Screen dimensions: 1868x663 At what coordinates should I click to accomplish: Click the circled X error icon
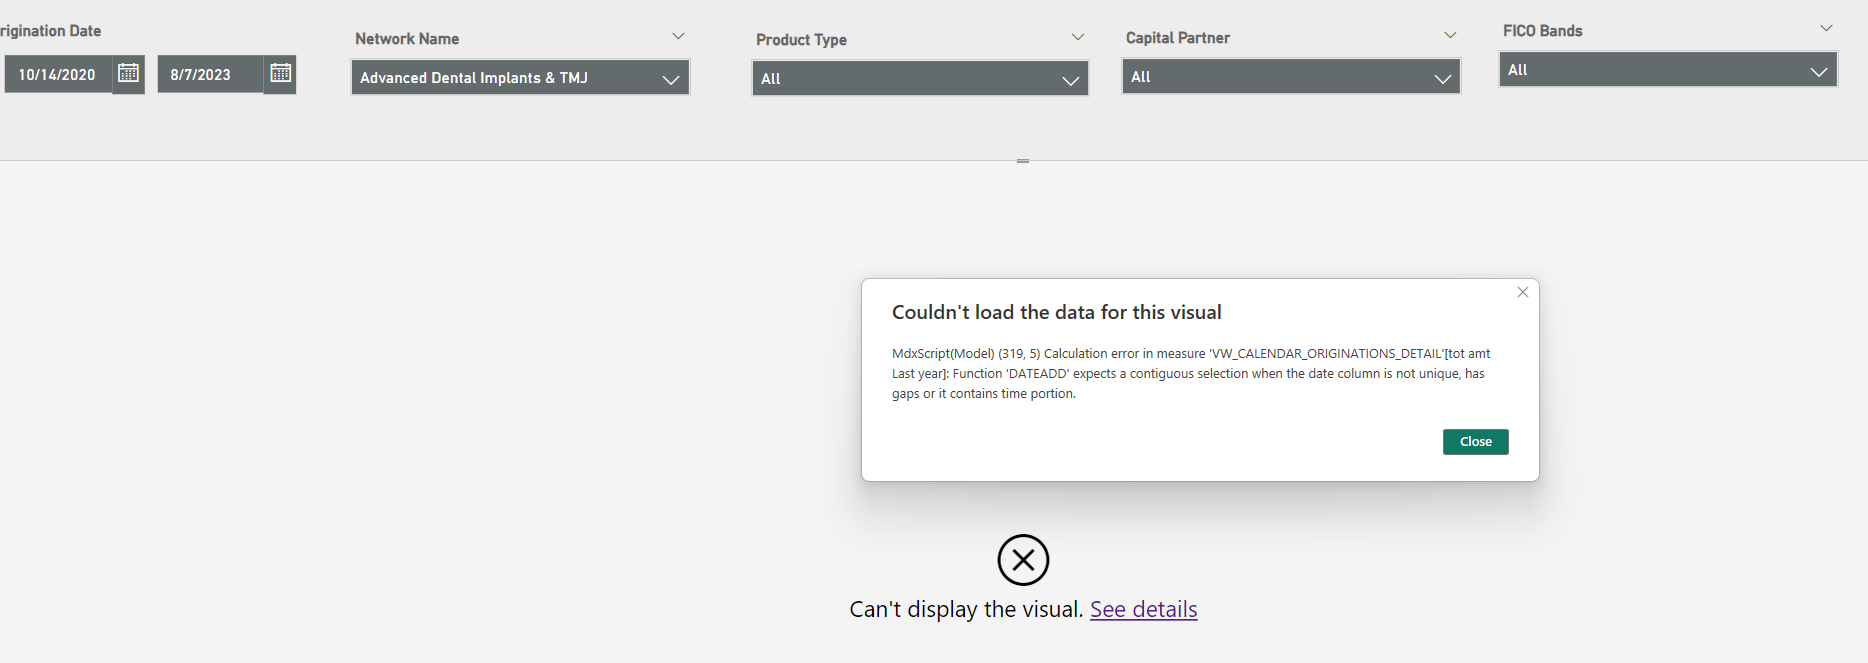1023,560
